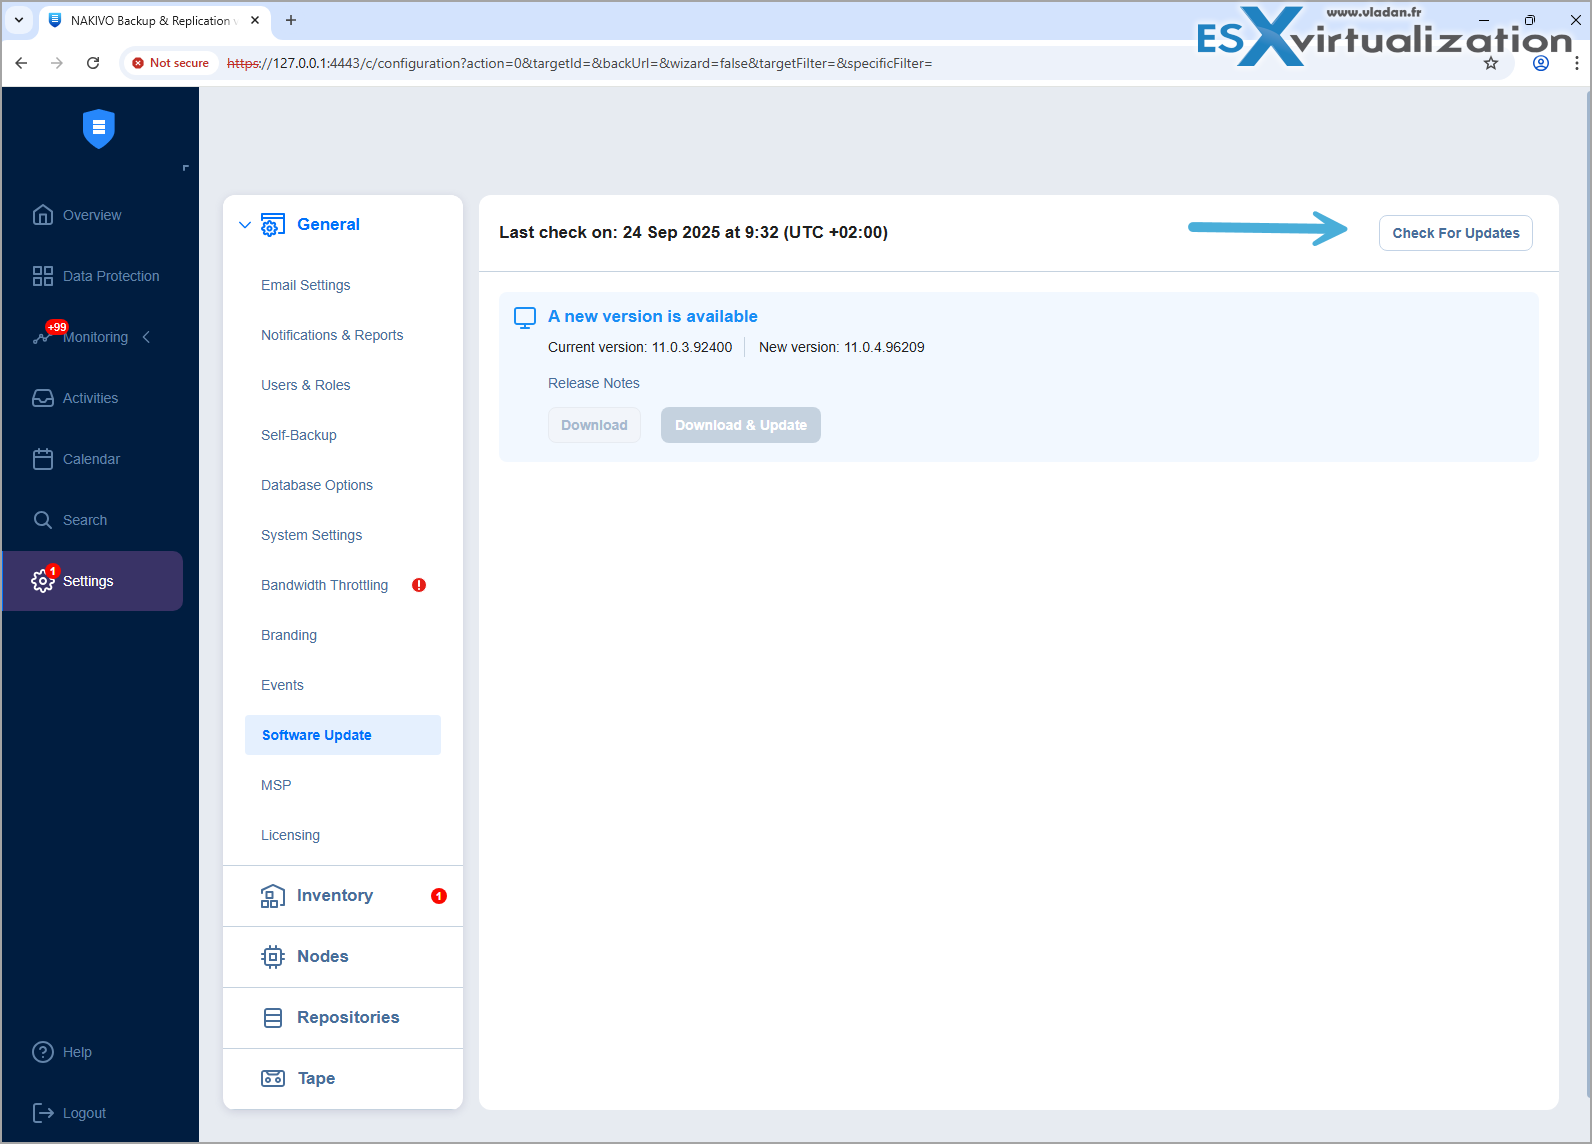Click the Inventory building icon
1592x1144 pixels.
273,896
